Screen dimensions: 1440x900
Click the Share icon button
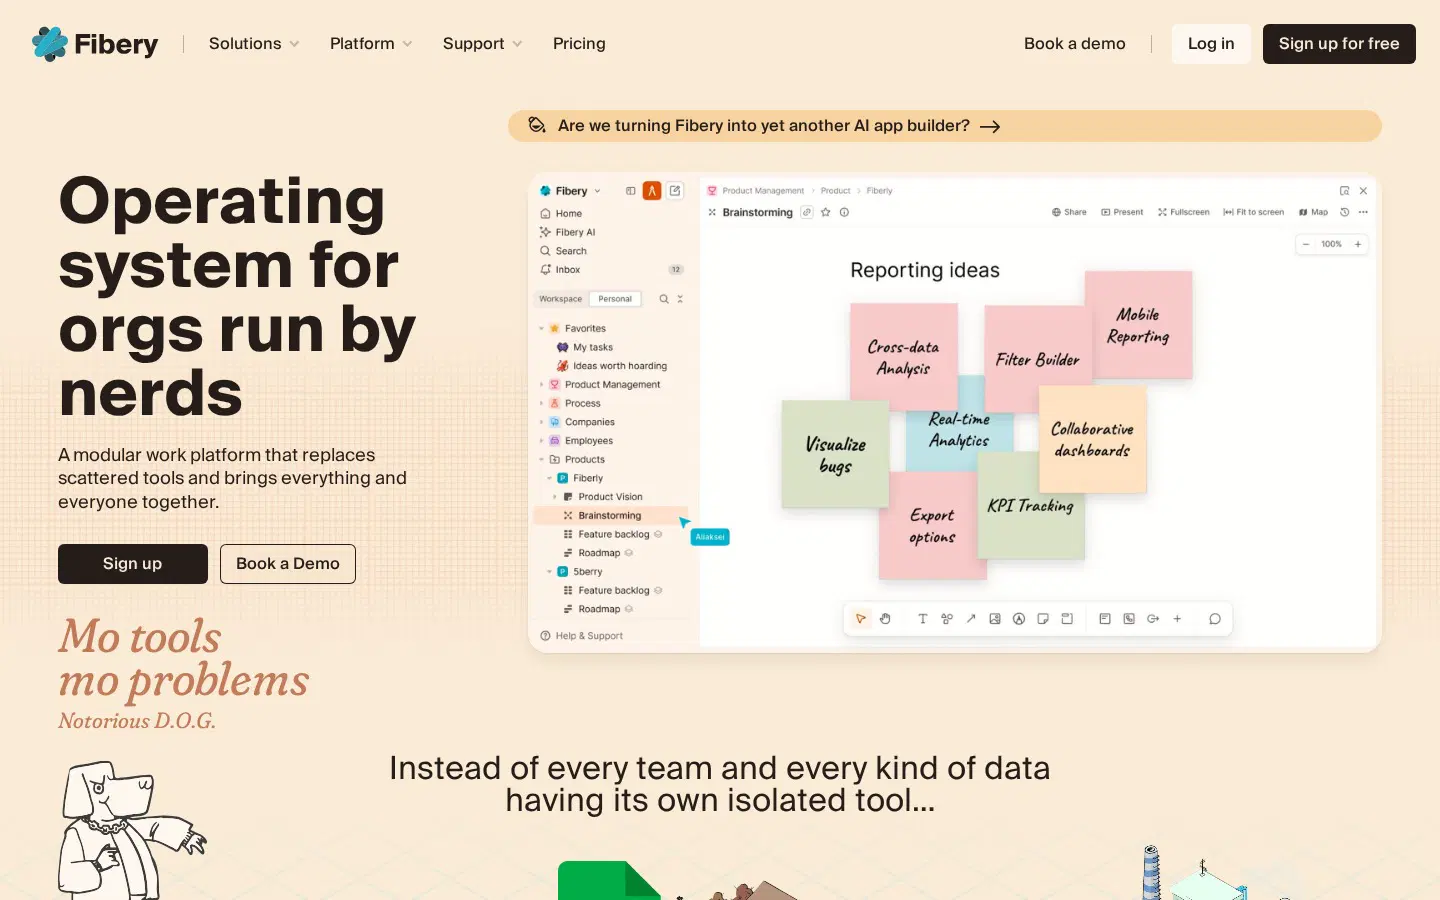(1069, 212)
